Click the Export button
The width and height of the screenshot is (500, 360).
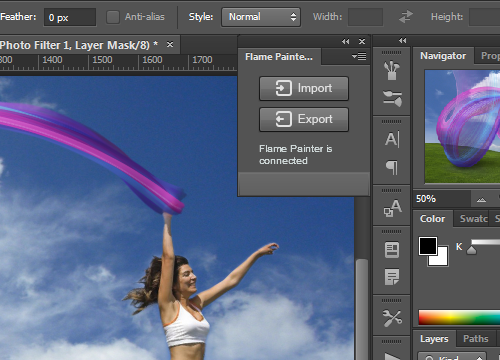tap(304, 119)
